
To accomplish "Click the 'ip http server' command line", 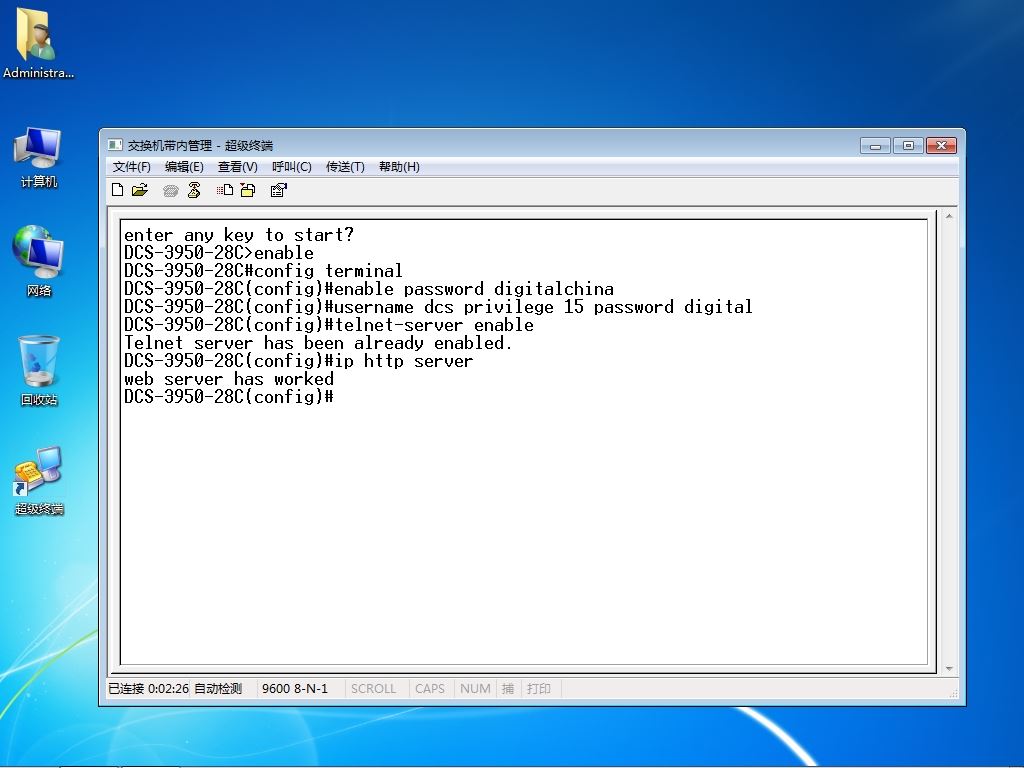I will (x=298, y=360).
